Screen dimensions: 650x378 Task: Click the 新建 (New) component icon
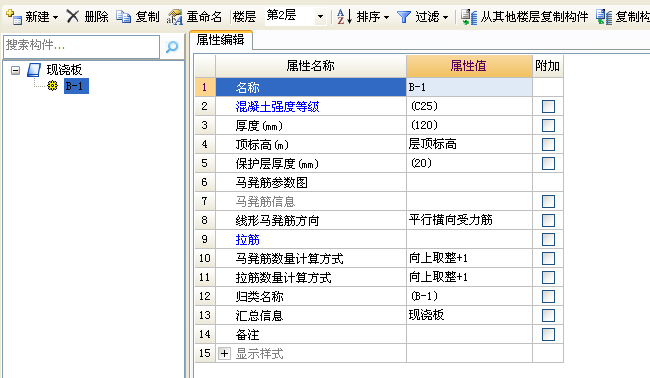14,17
